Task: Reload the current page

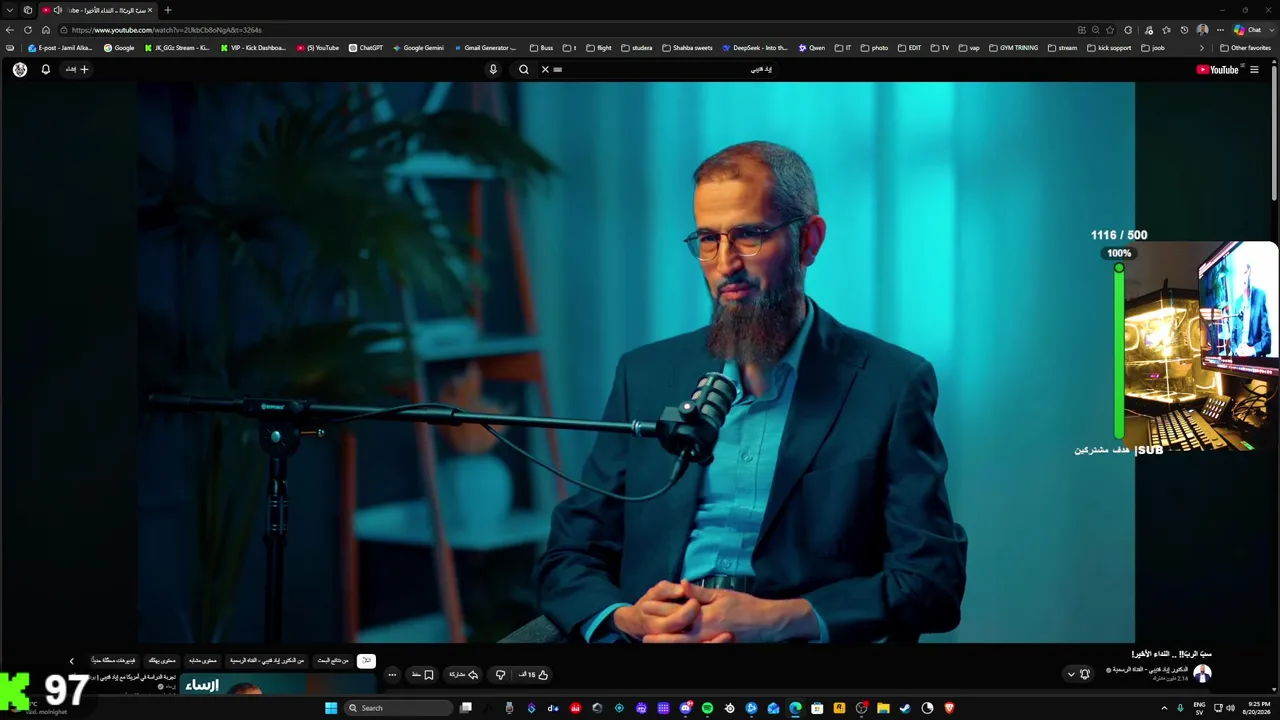Action: click(28, 30)
